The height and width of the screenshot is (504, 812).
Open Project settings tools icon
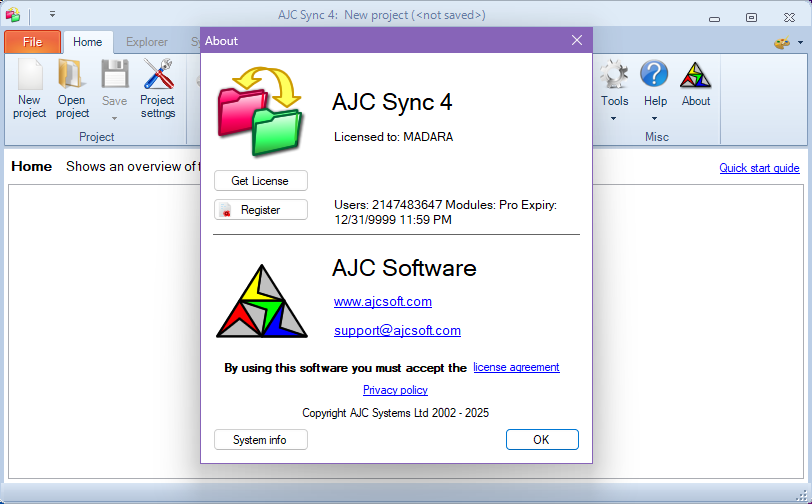157,74
